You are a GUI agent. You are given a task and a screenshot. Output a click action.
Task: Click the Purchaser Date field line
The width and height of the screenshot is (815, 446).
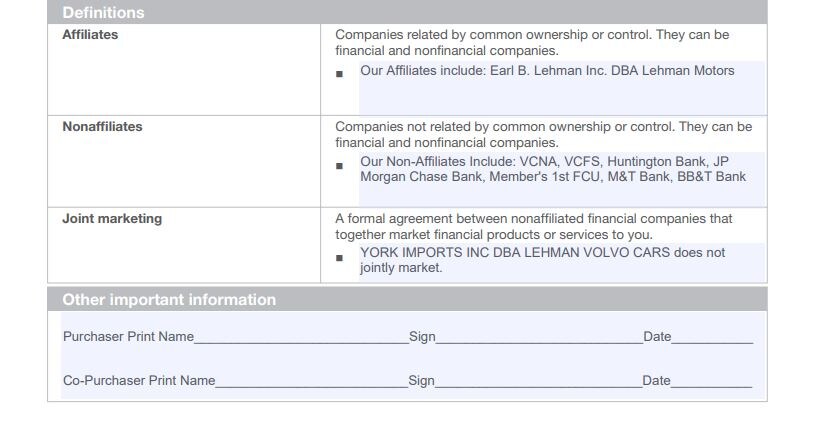tap(712, 337)
